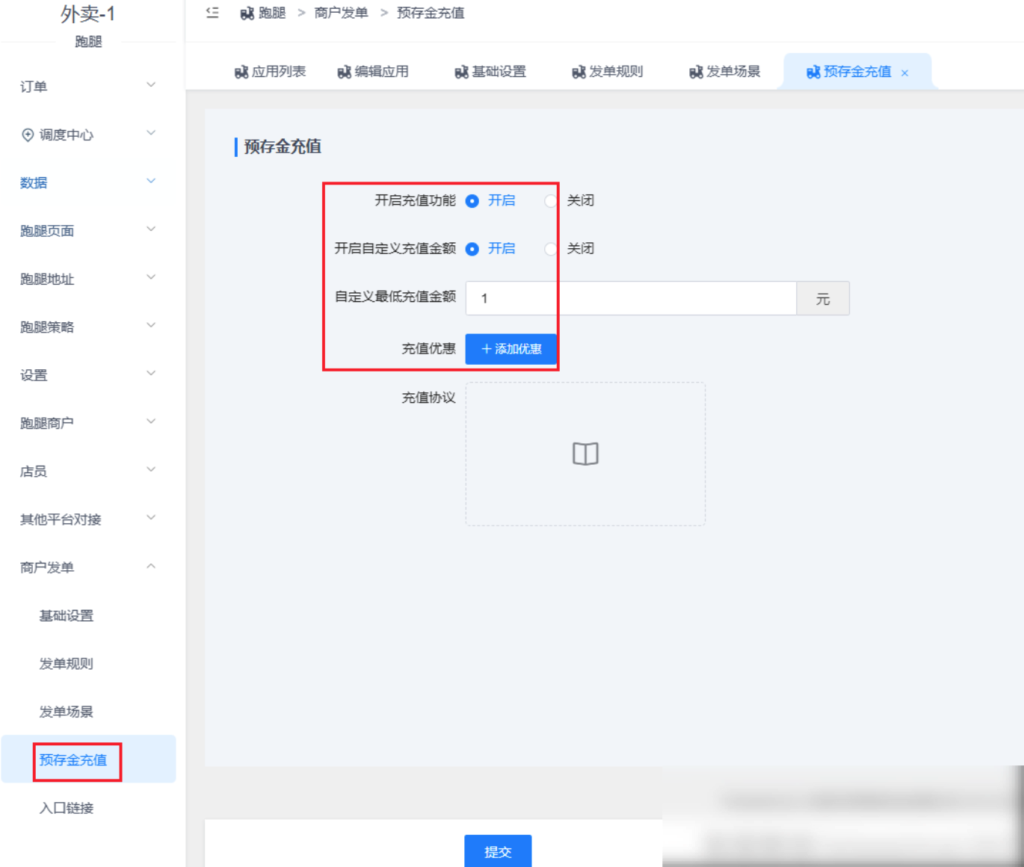The width and height of the screenshot is (1024, 867).
Task: Click the book icon in 充值协议 box
Action: pyautogui.click(x=585, y=454)
